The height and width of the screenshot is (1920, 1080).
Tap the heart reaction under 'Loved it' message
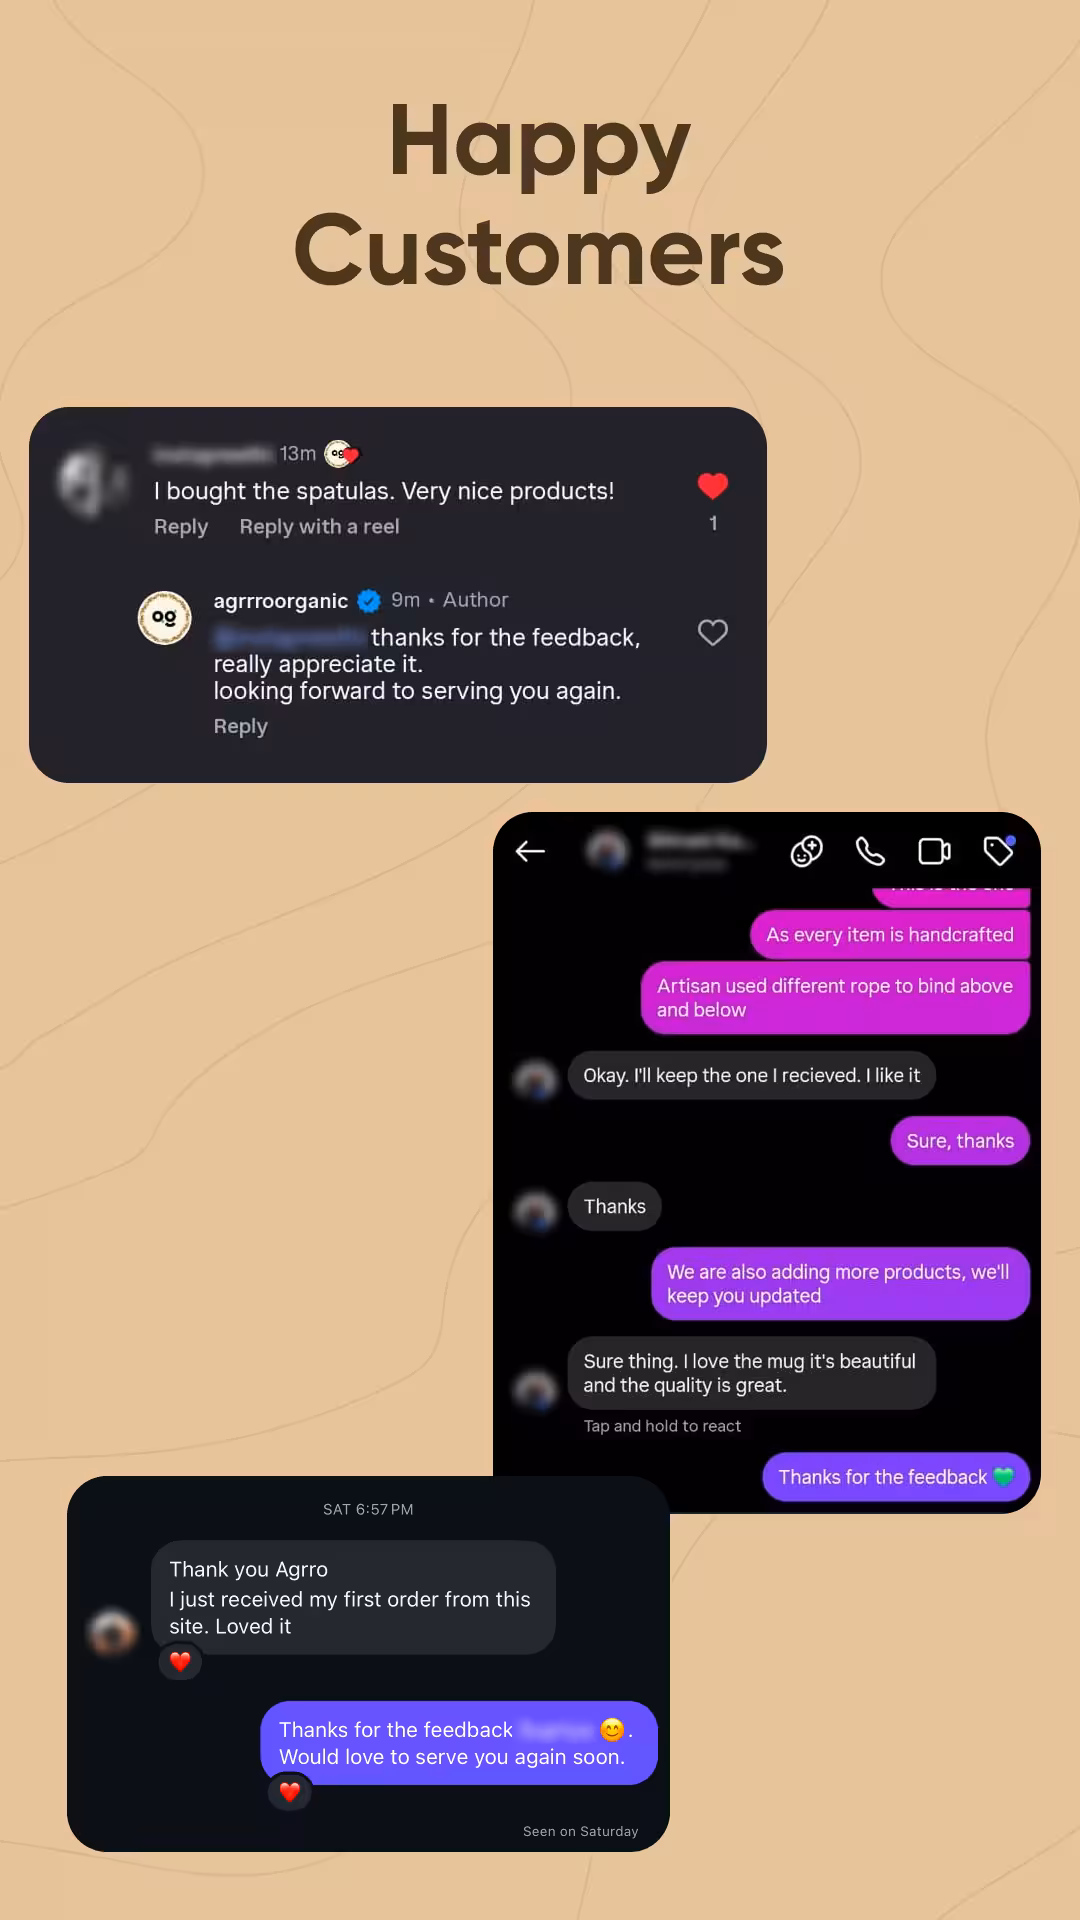180,1662
